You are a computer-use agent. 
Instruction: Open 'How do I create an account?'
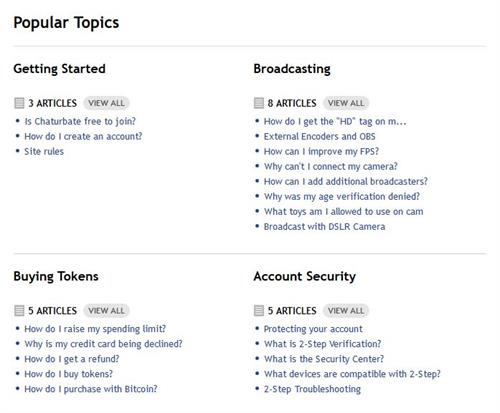pos(83,136)
